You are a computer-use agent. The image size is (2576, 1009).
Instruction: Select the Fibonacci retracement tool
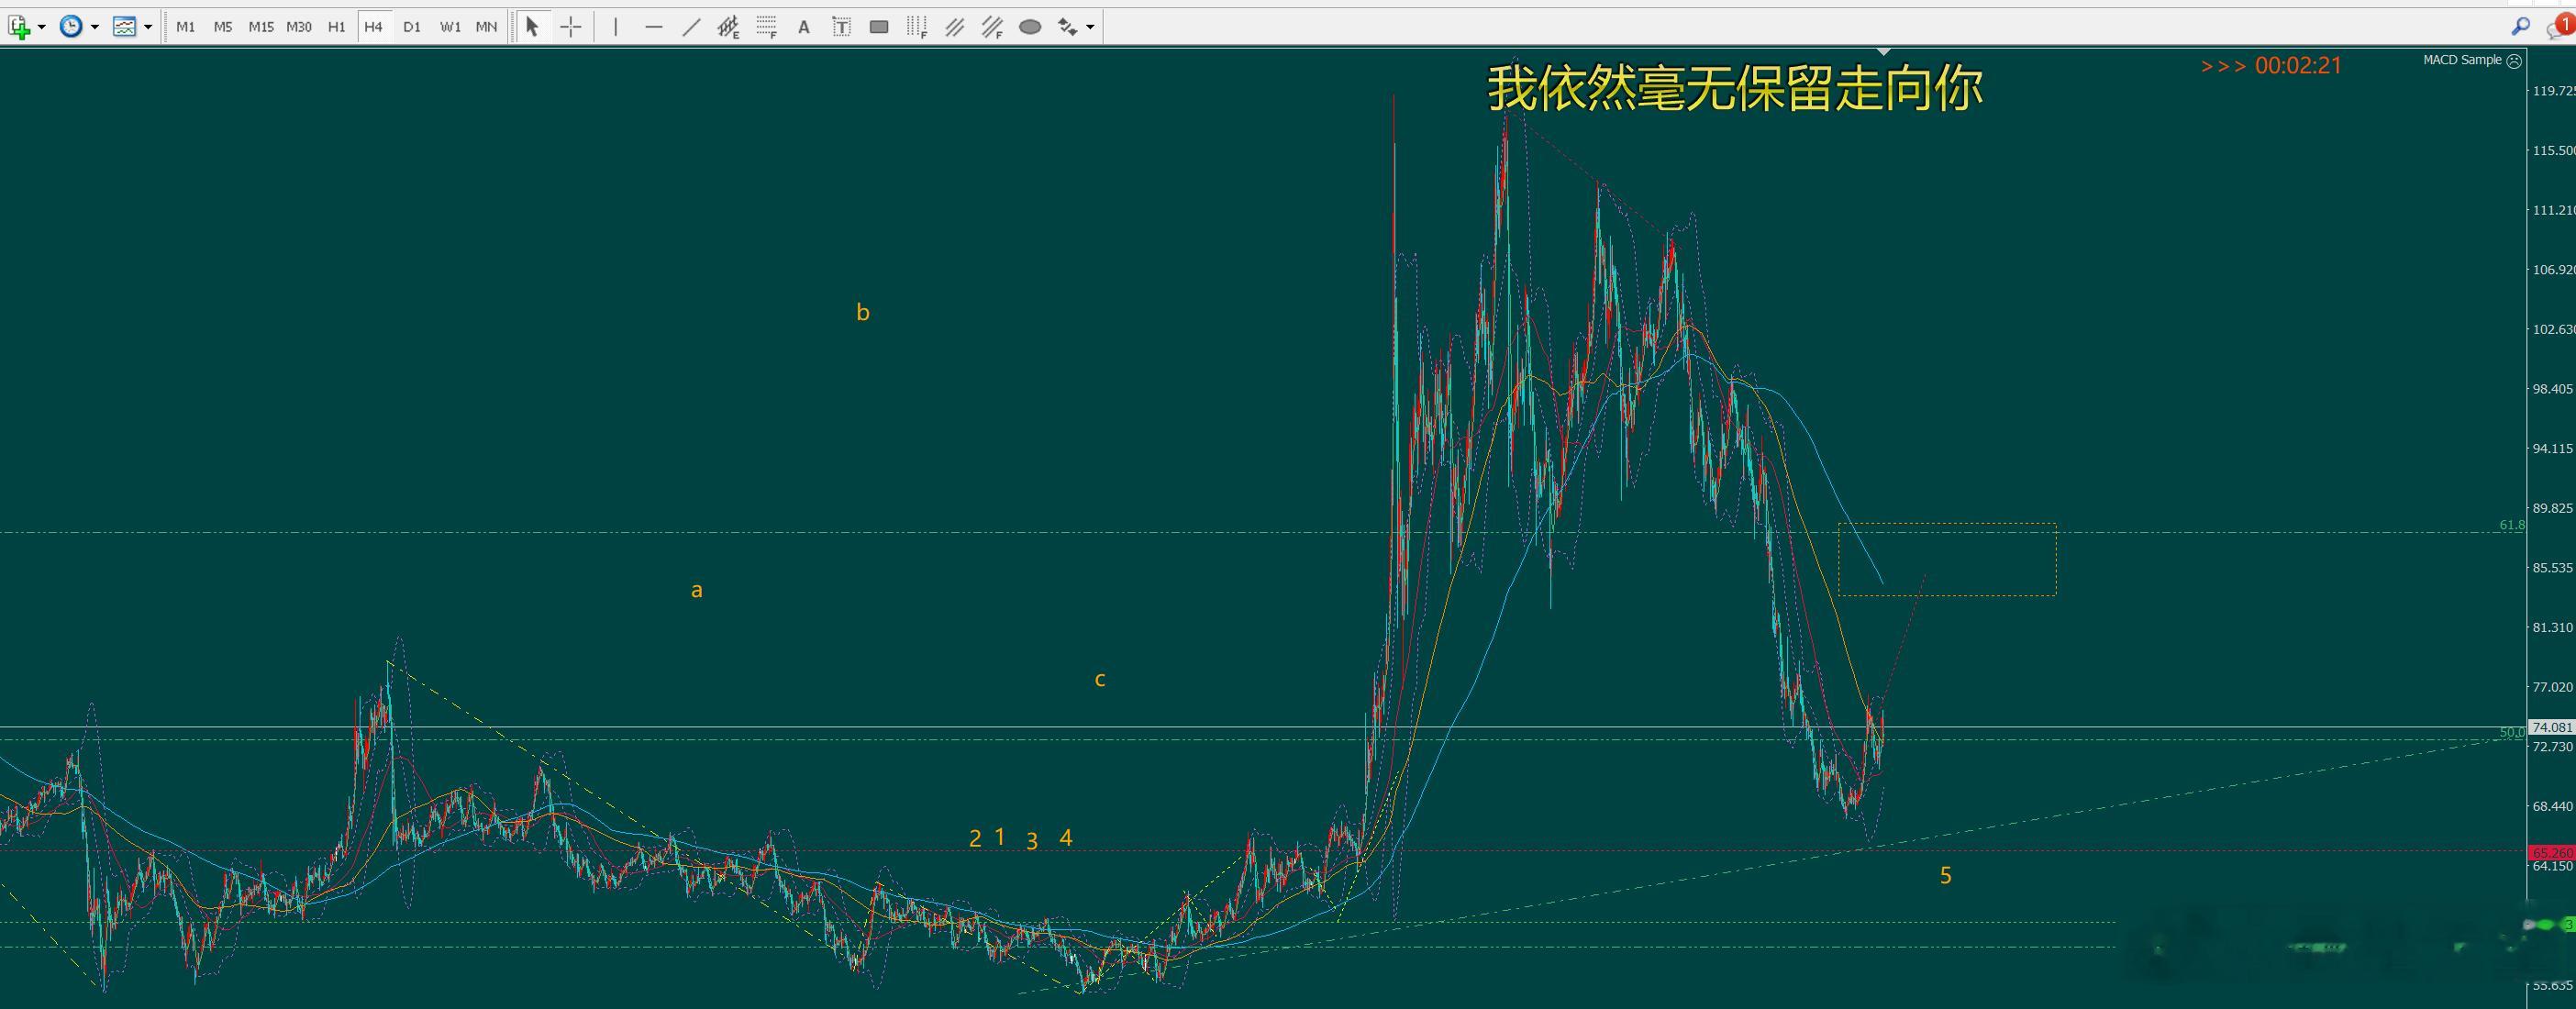[x=766, y=27]
